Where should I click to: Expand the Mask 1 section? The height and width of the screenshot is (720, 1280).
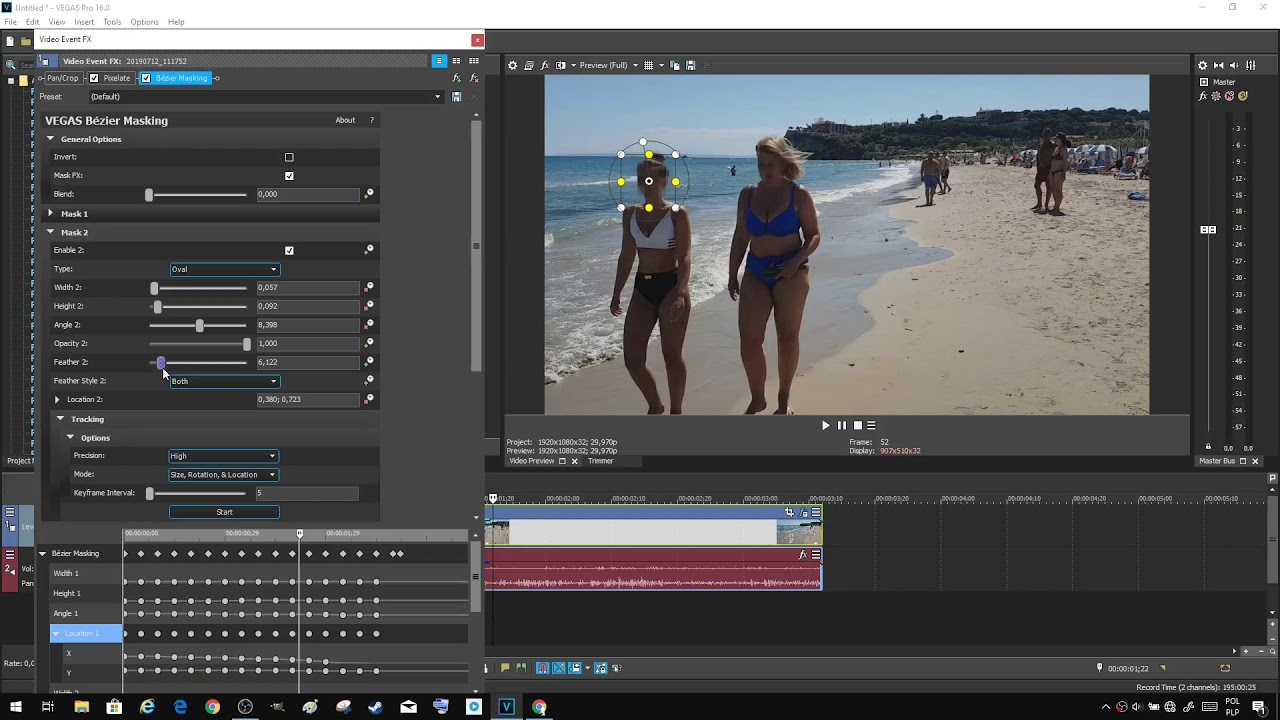[x=50, y=213]
